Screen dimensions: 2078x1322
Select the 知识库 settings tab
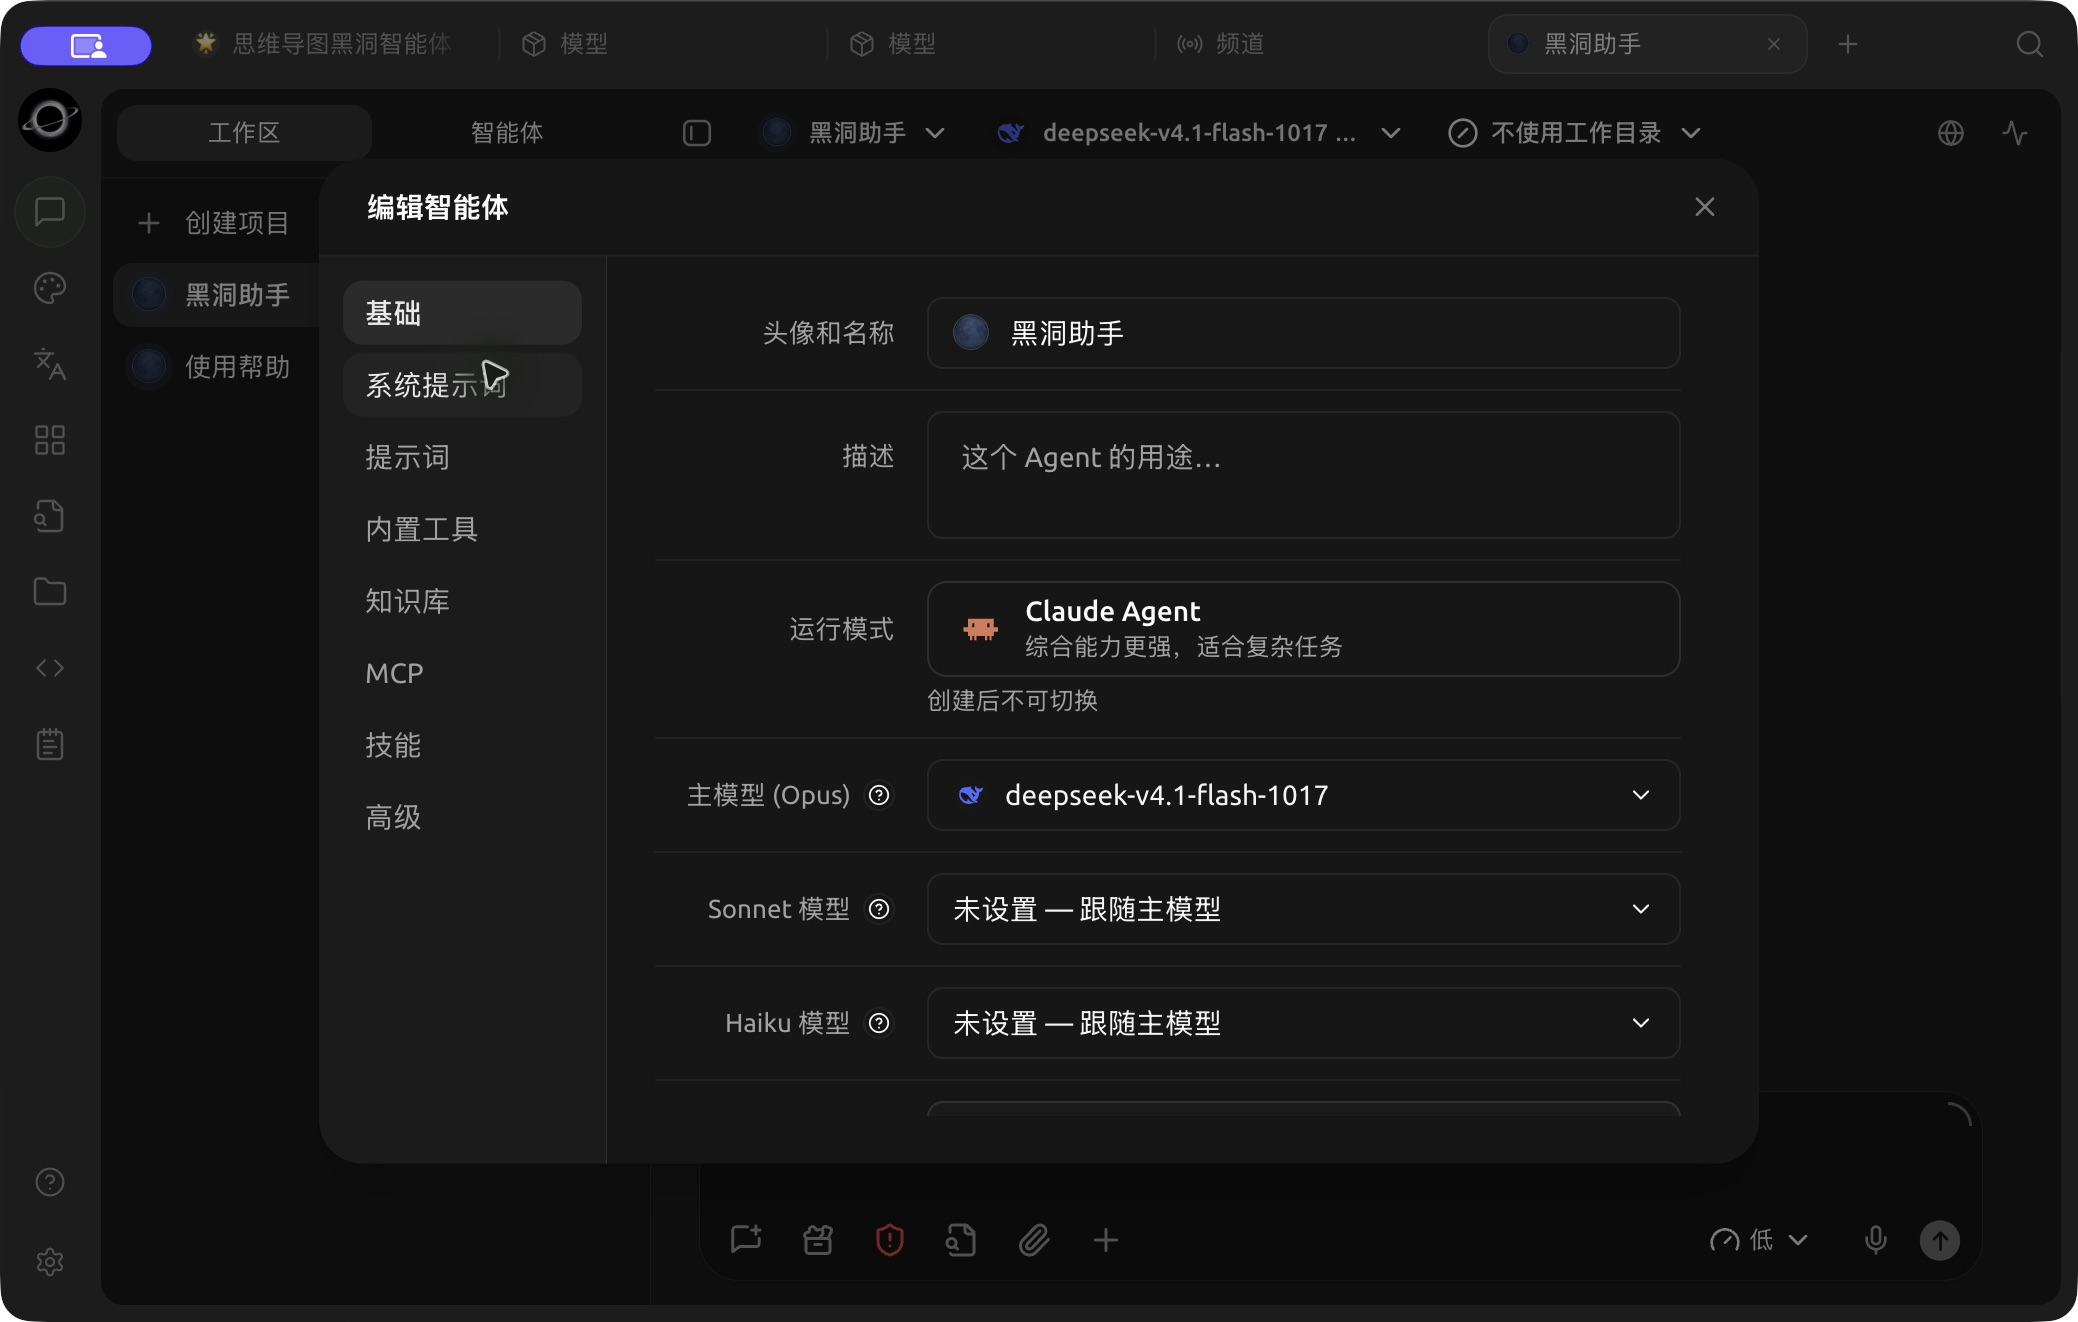tap(462, 601)
